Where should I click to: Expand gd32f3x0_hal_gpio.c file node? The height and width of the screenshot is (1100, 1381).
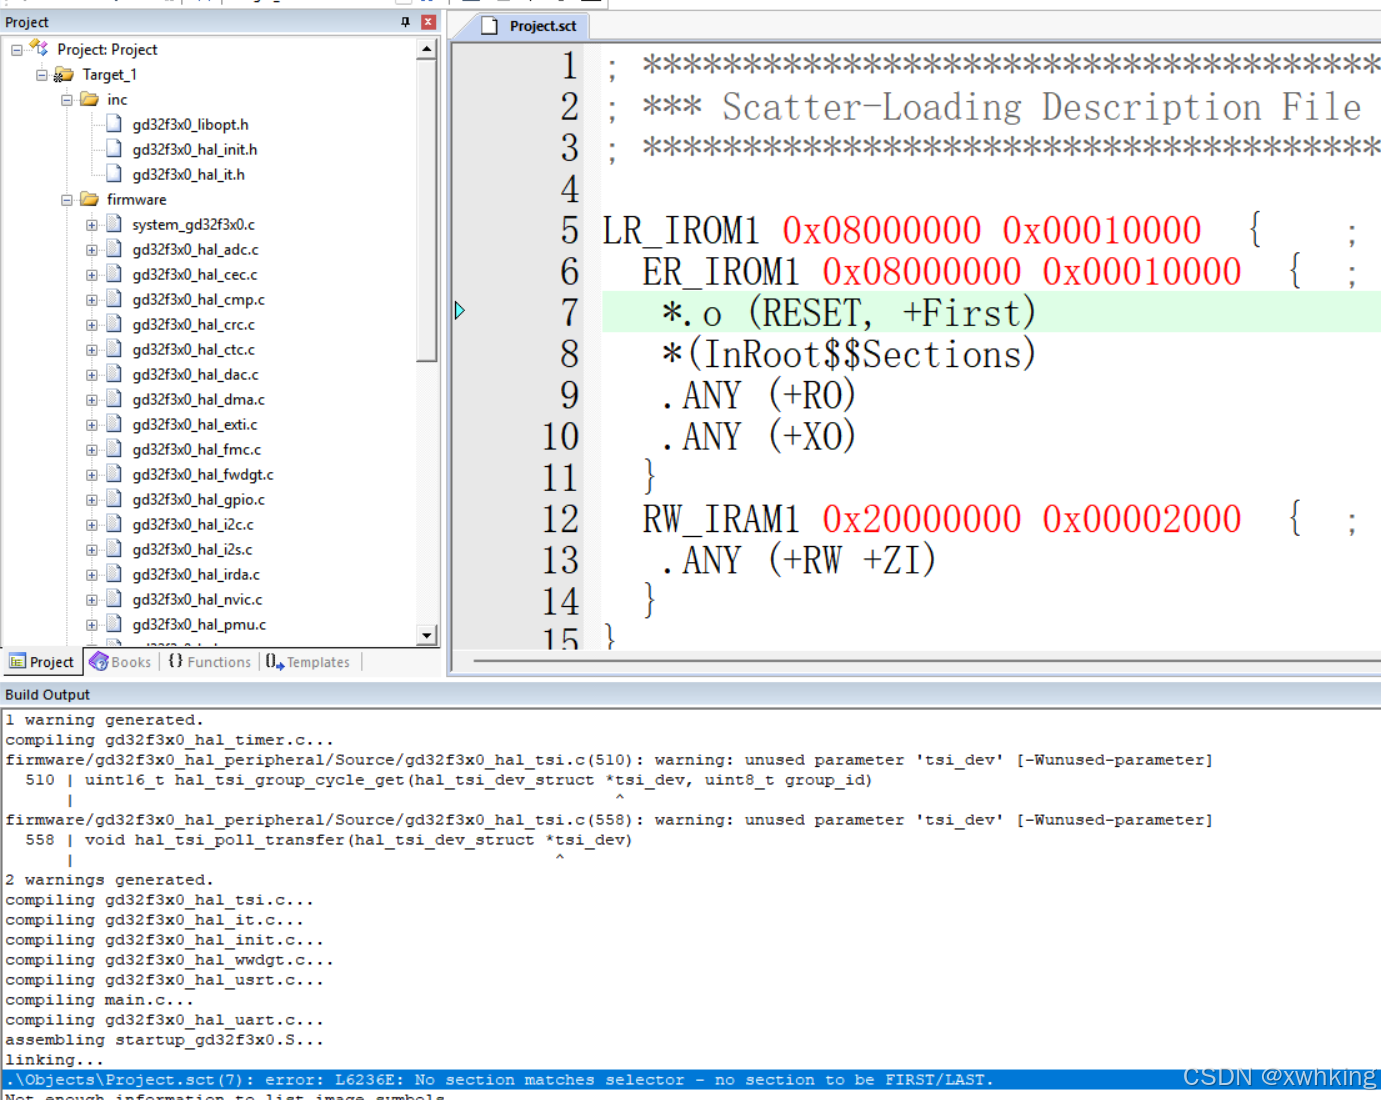click(92, 500)
